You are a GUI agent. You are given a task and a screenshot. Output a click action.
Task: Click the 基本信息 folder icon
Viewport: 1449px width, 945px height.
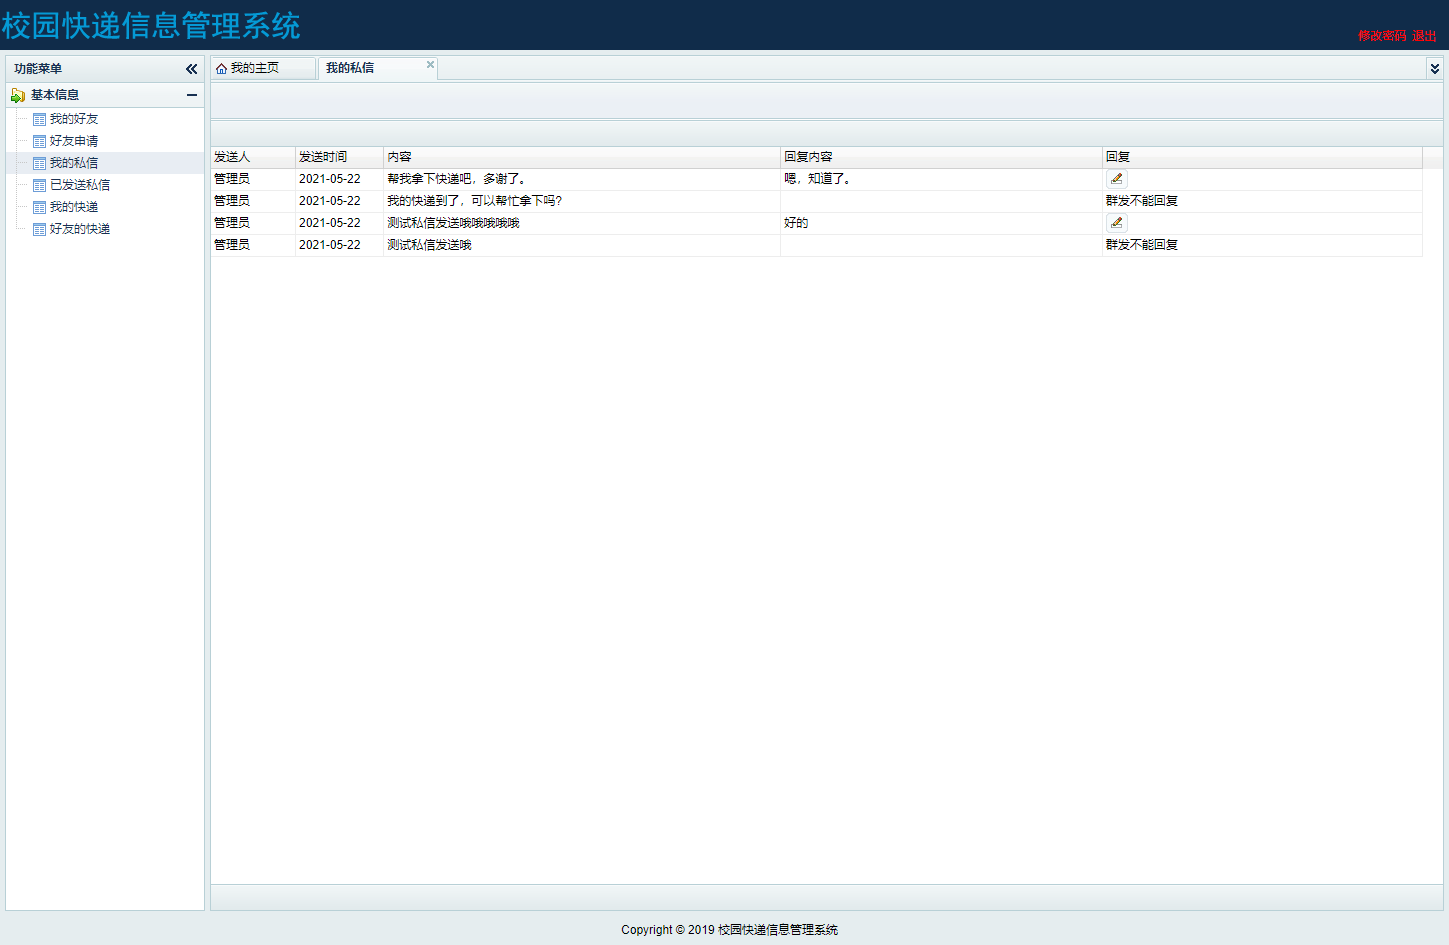coord(18,95)
